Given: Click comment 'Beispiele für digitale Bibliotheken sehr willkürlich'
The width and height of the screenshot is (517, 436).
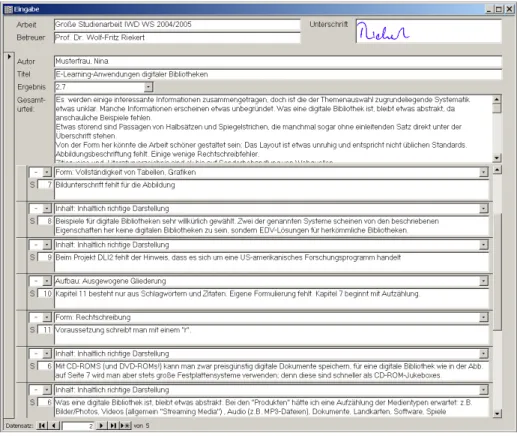Looking at the screenshot, I should [x=271, y=226].
